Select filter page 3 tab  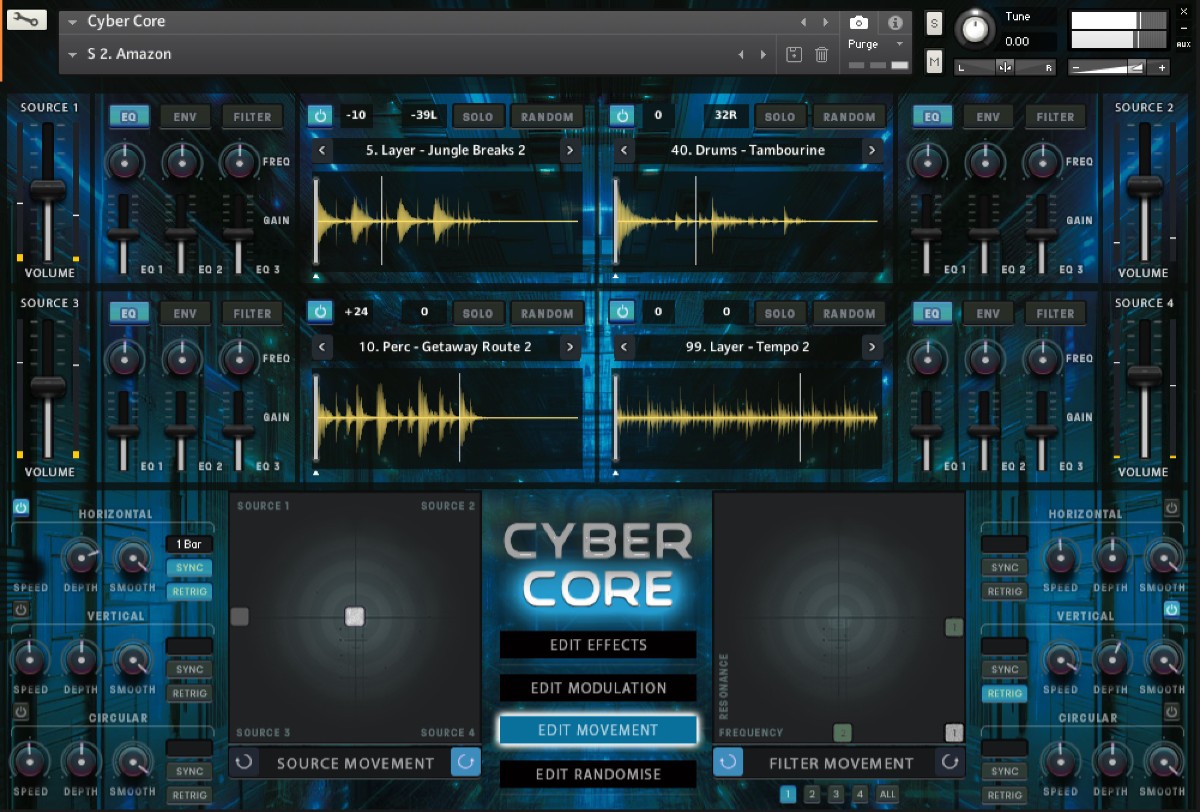(836, 795)
